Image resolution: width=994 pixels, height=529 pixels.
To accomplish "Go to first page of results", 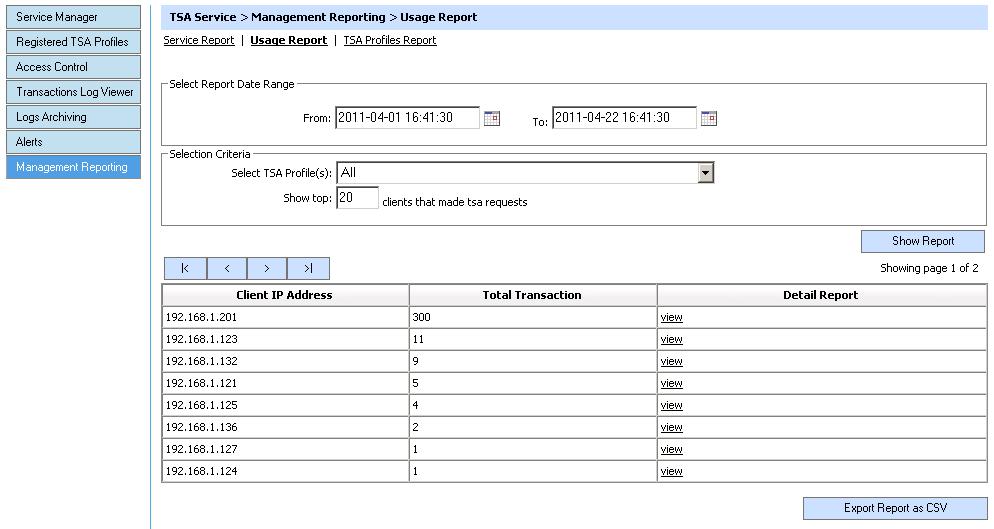I will click(185, 268).
